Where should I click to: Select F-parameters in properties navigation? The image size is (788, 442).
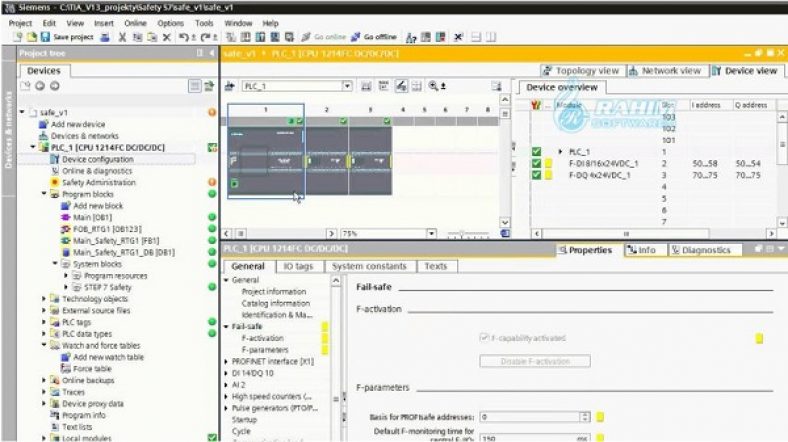[x=265, y=350]
